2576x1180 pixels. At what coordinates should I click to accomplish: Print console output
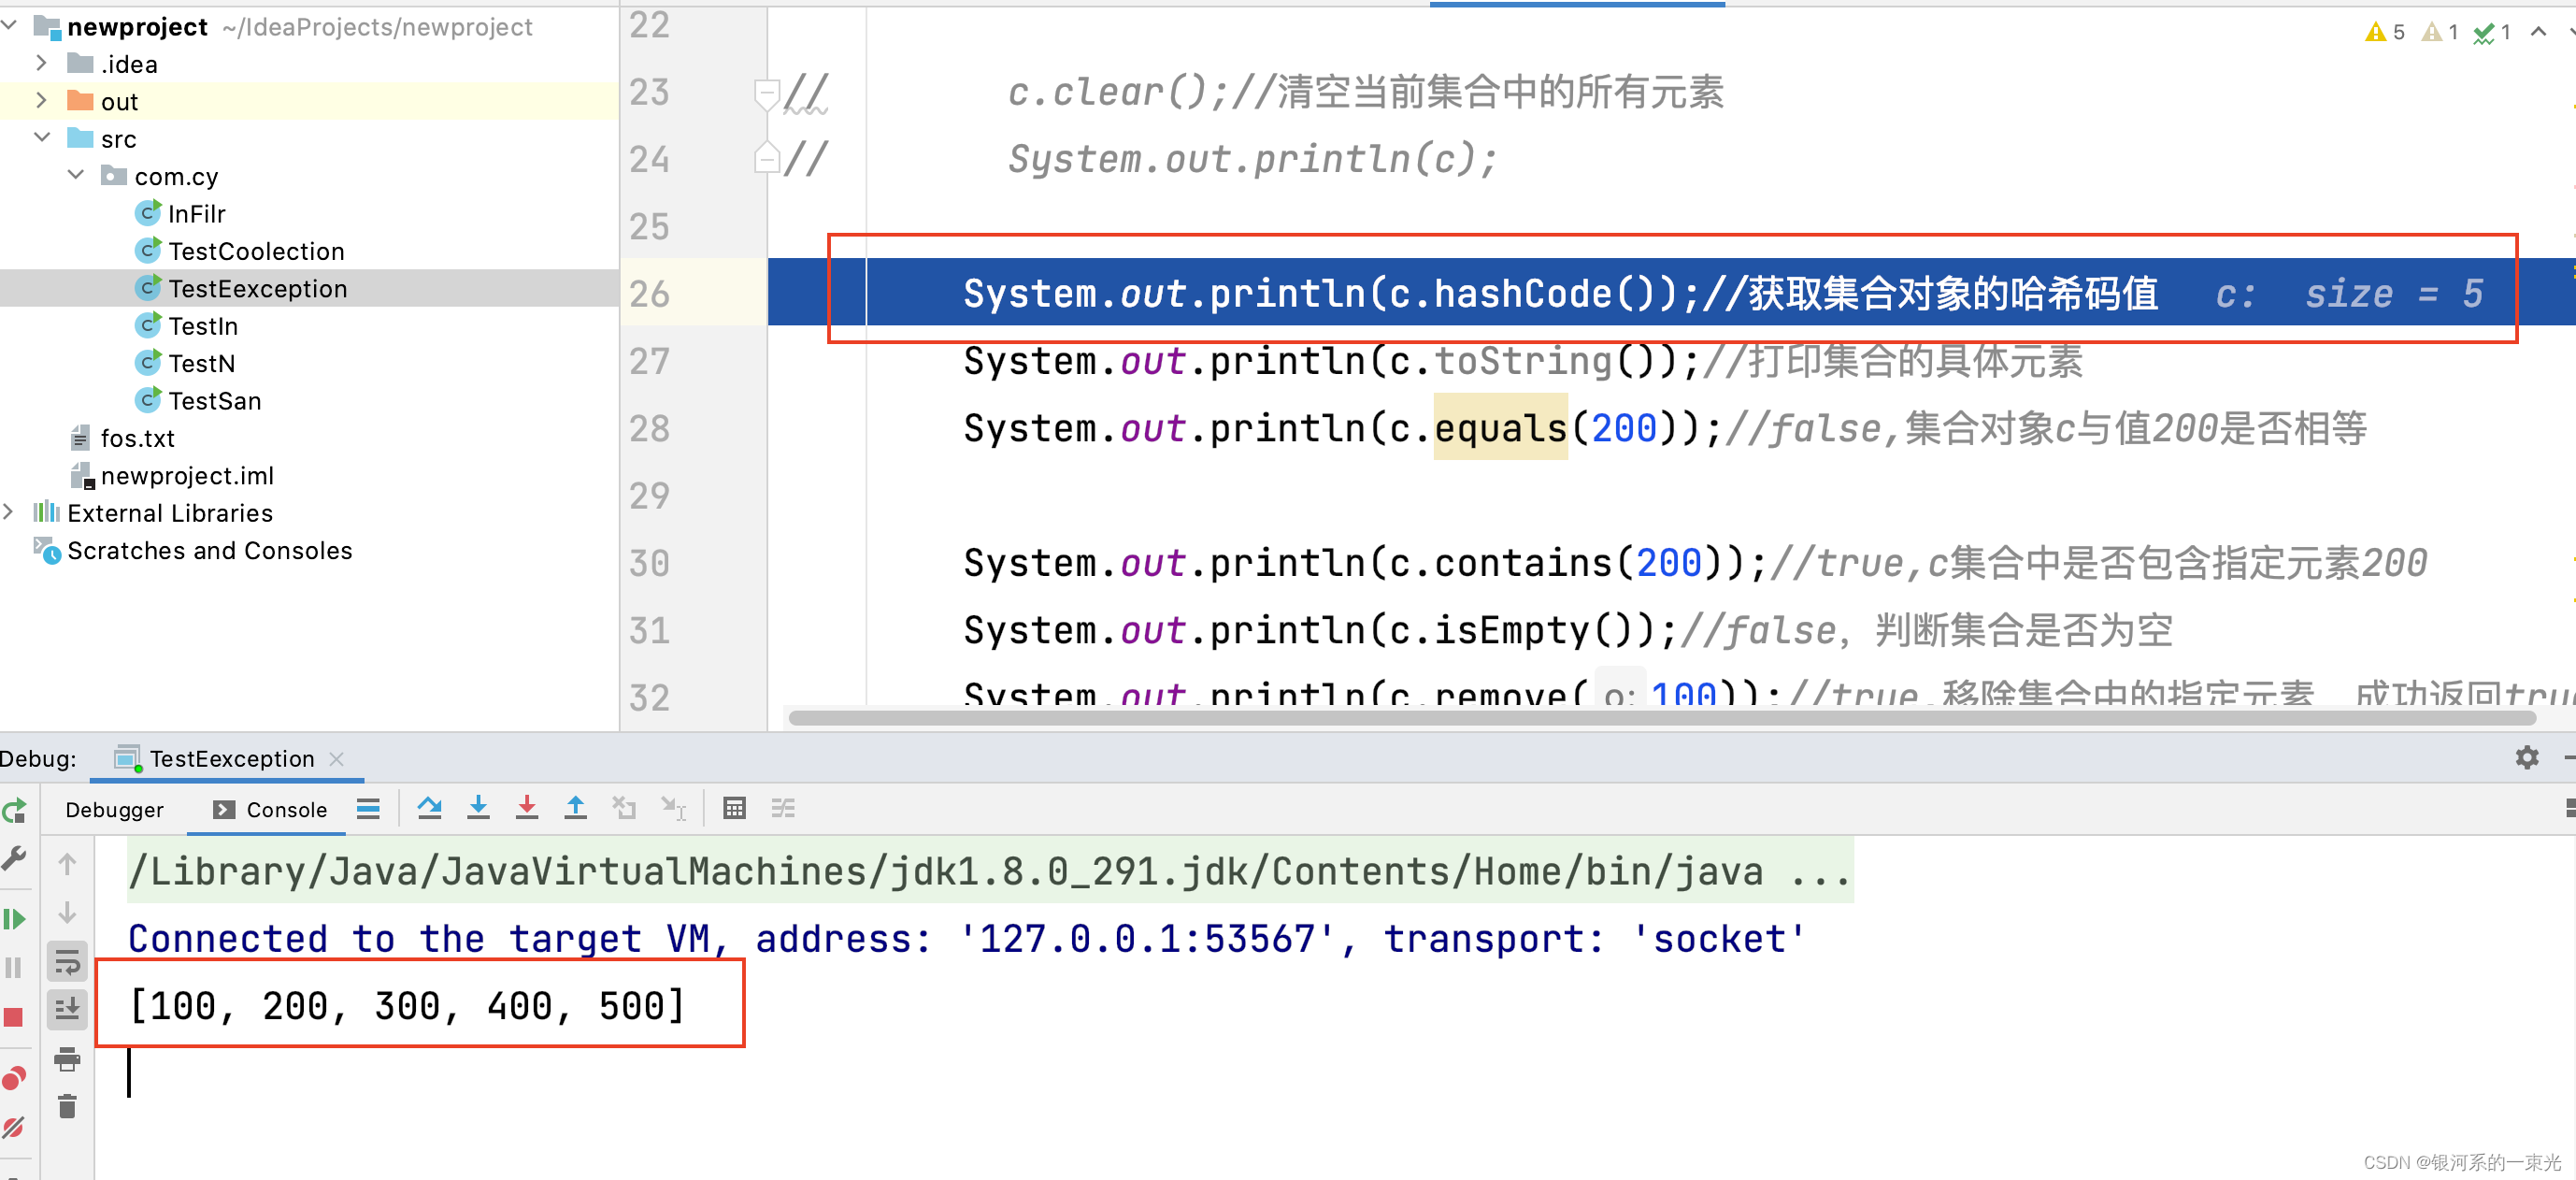pyautogui.click(x=67, y=1059)
